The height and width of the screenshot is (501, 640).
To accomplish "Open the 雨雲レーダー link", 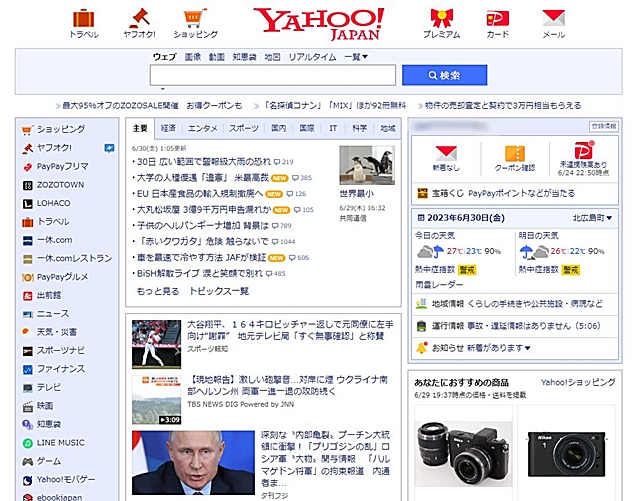I will point(439,285).
